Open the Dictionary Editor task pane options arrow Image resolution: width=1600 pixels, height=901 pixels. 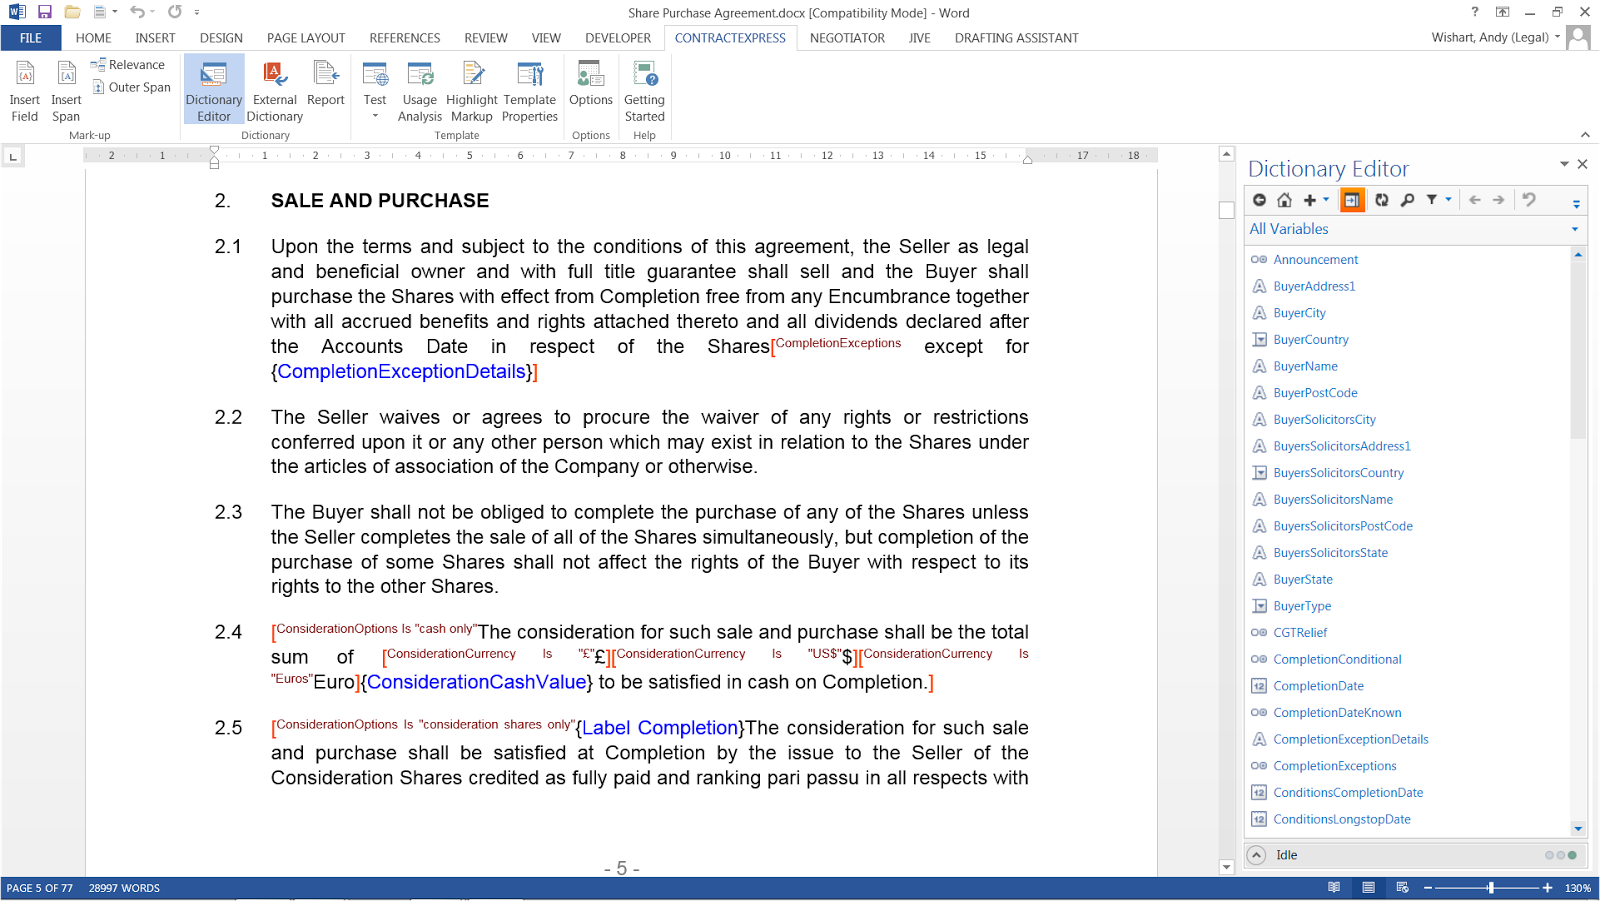point(1564,164)
